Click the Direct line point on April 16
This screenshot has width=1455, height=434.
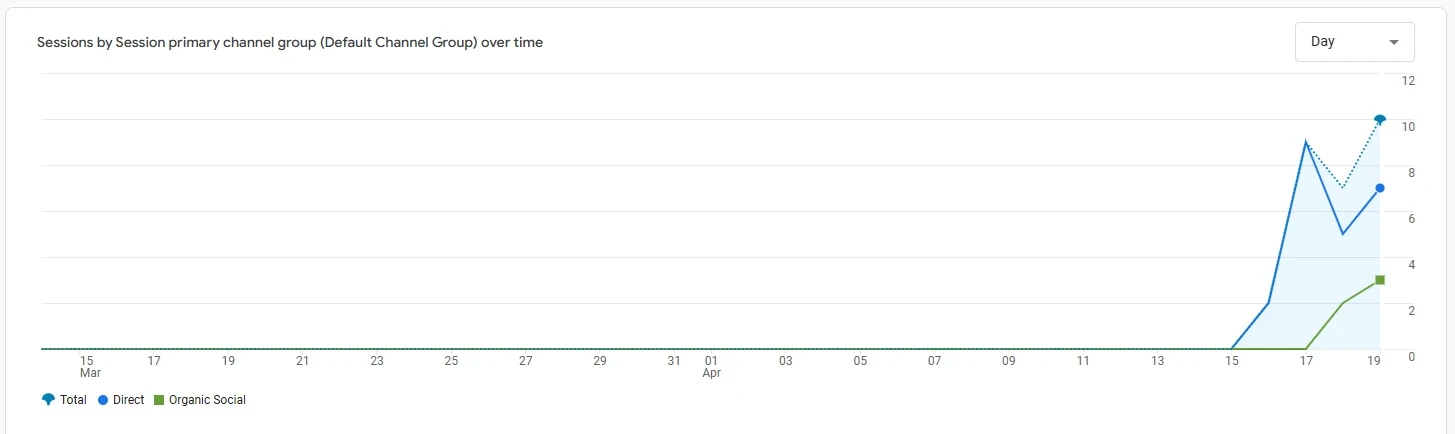tap(1269, 303)
